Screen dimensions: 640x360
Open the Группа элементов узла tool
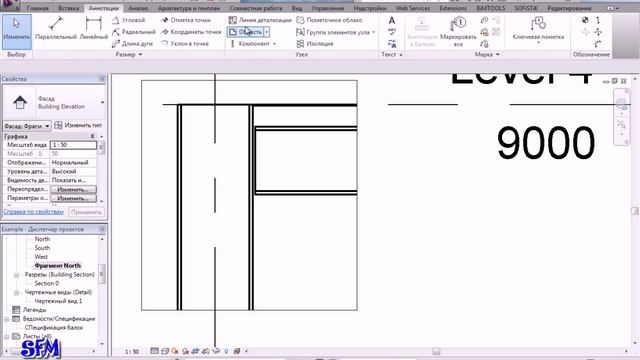(x=333, y=32)
